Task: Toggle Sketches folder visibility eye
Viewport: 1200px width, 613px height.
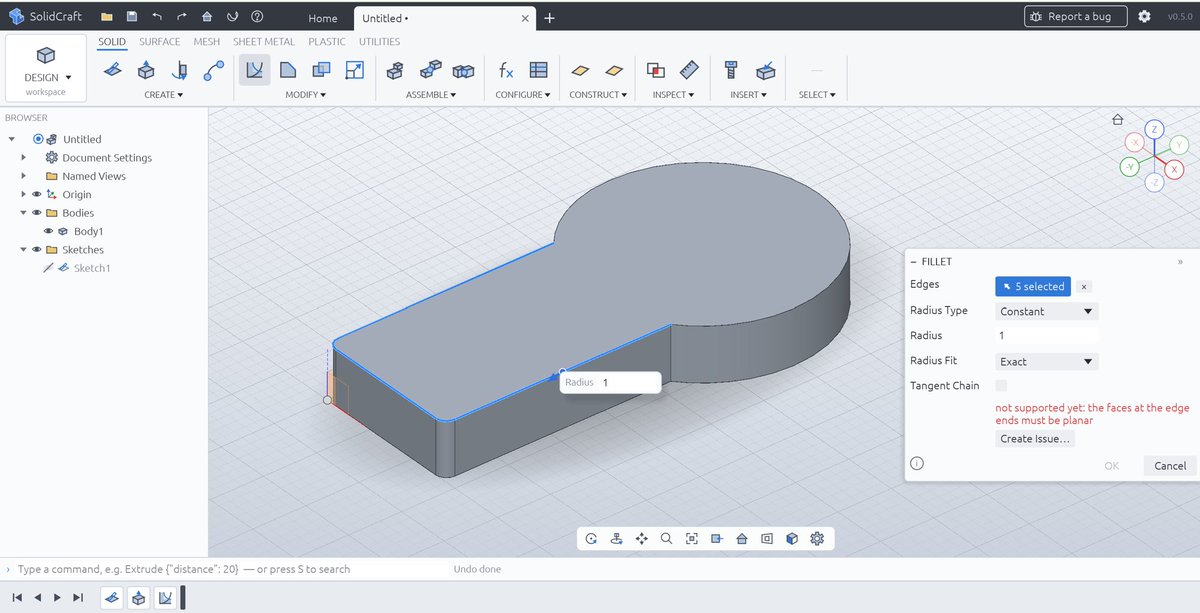Action: [37, 250]
